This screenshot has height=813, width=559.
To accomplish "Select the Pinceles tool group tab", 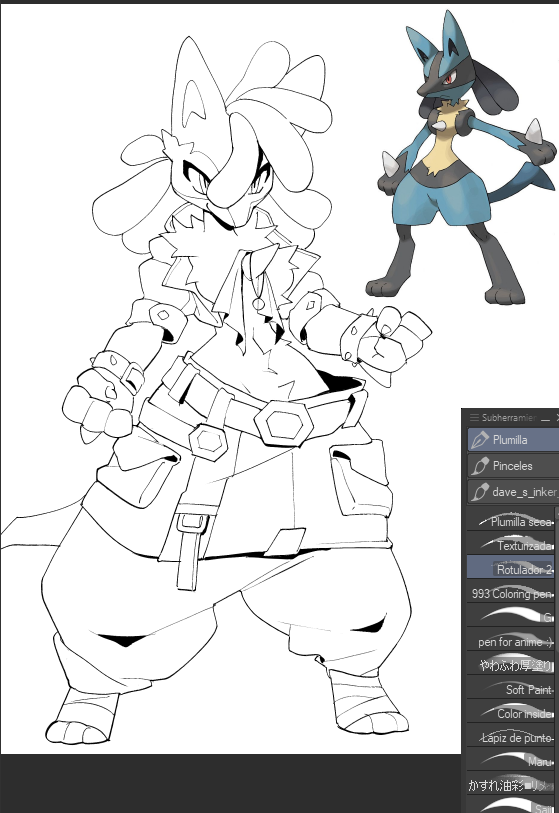I will 513,466.
